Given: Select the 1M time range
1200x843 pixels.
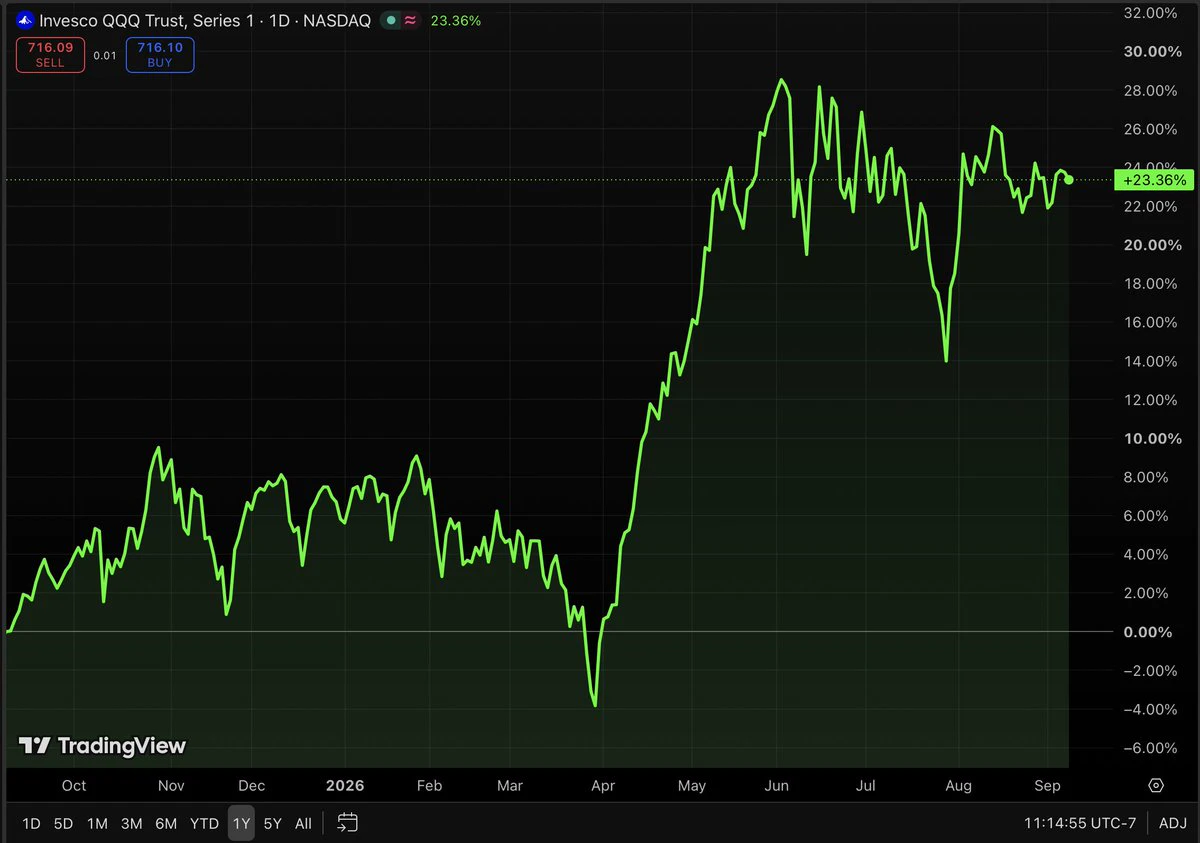Looking at the screenshot, I should tap(97, 823).
